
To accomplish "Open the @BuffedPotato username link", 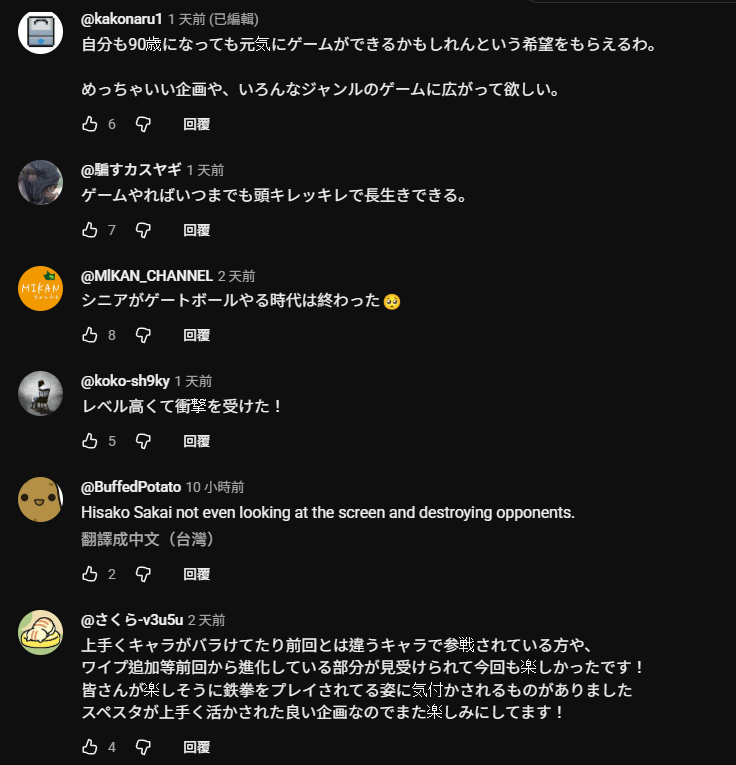I will [x=131, y=487].
